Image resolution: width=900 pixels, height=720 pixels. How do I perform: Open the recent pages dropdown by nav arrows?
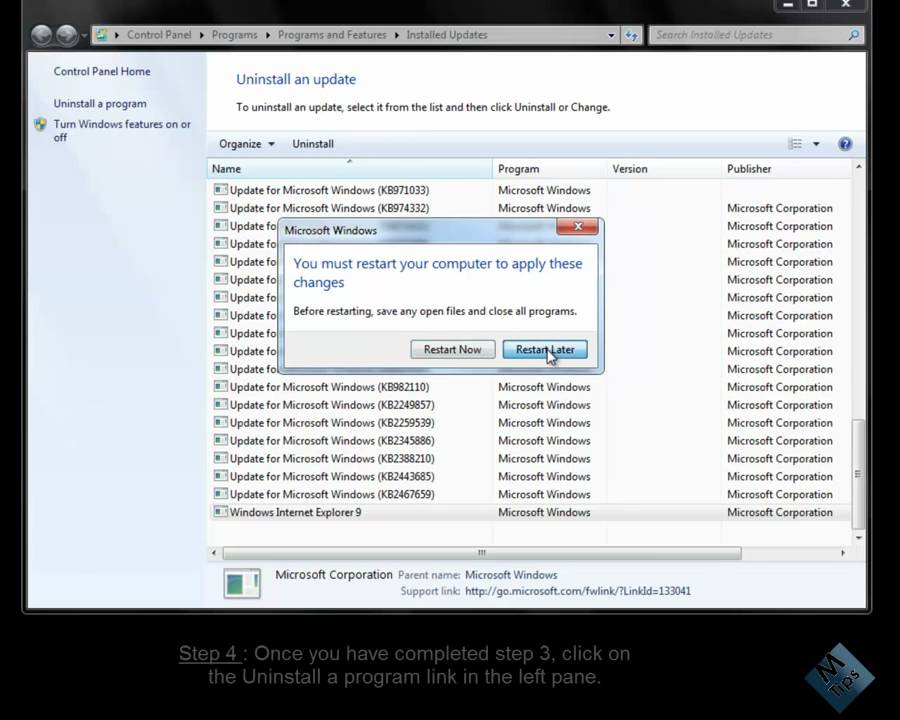coord(84,36)
